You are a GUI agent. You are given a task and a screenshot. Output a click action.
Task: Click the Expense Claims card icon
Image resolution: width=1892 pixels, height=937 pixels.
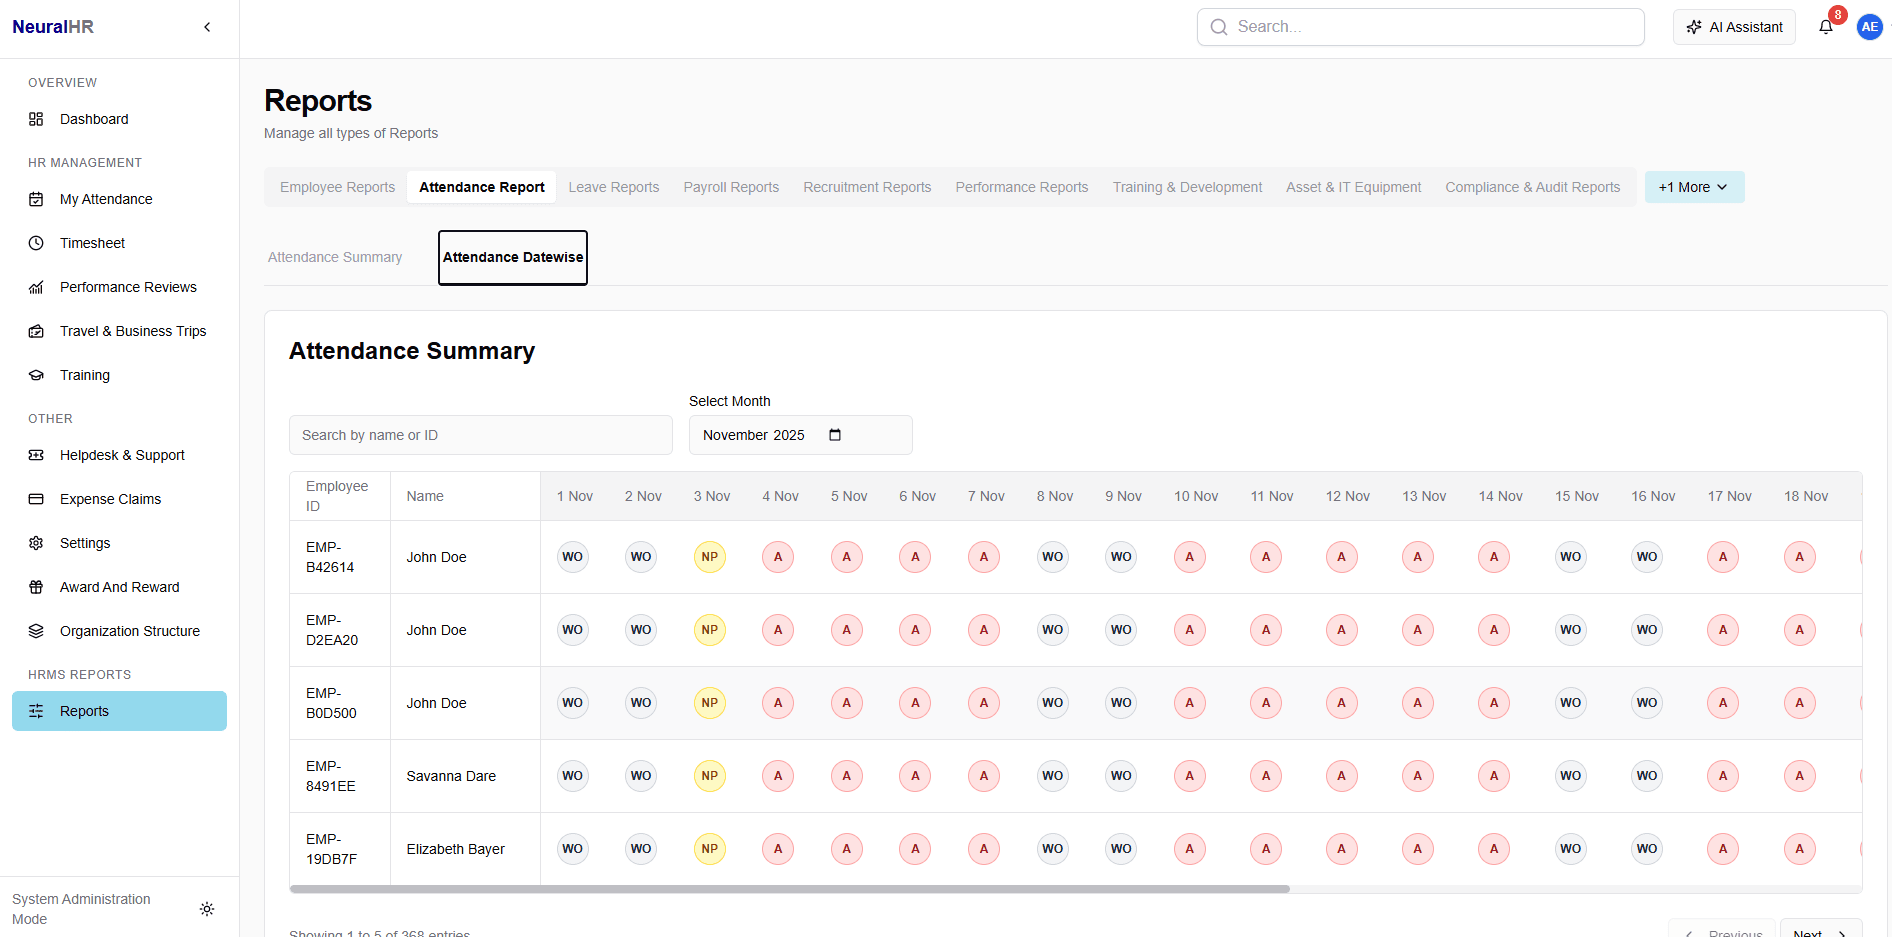pos(36,499)
